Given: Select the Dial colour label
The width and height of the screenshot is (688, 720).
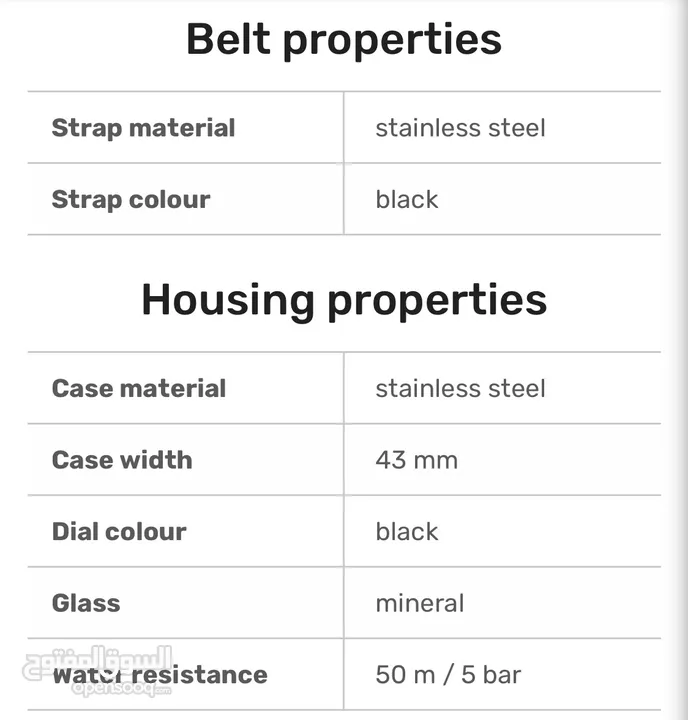Looking at the screenshot, I should (119, 532).
